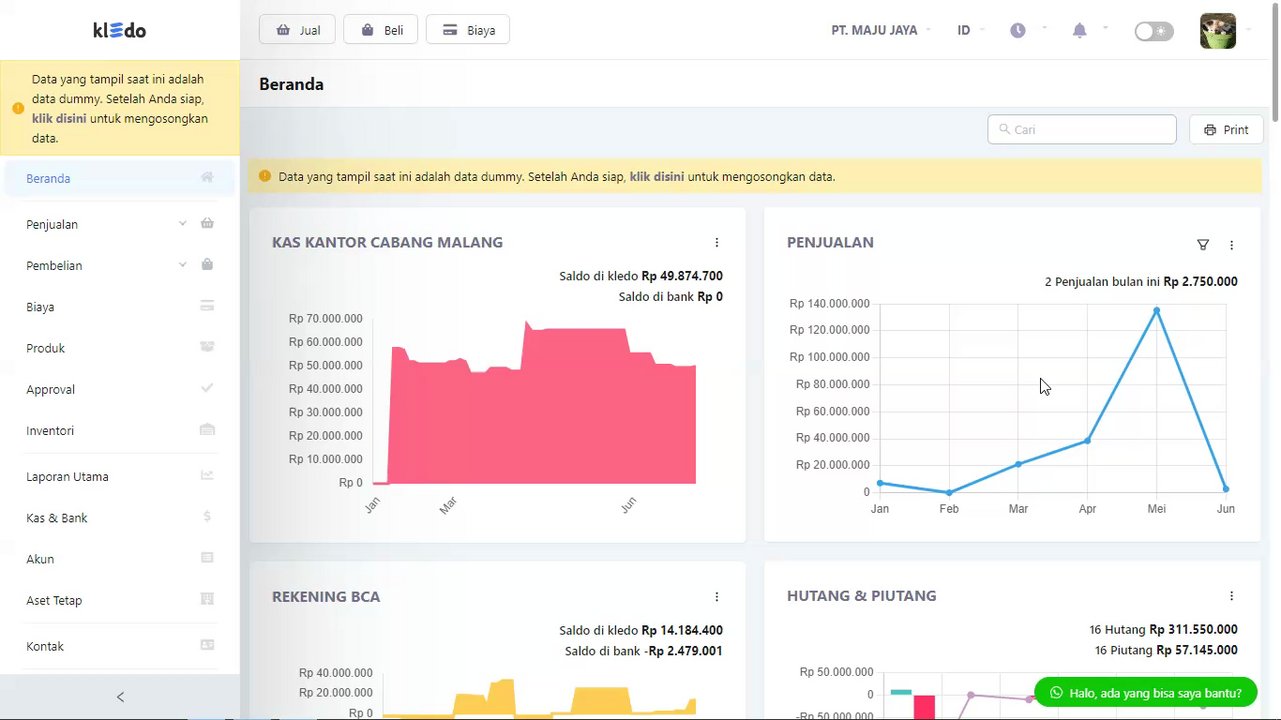Expand the Pembelian sidebar menu
1281x720 pixels.
(x=120, y=265)
